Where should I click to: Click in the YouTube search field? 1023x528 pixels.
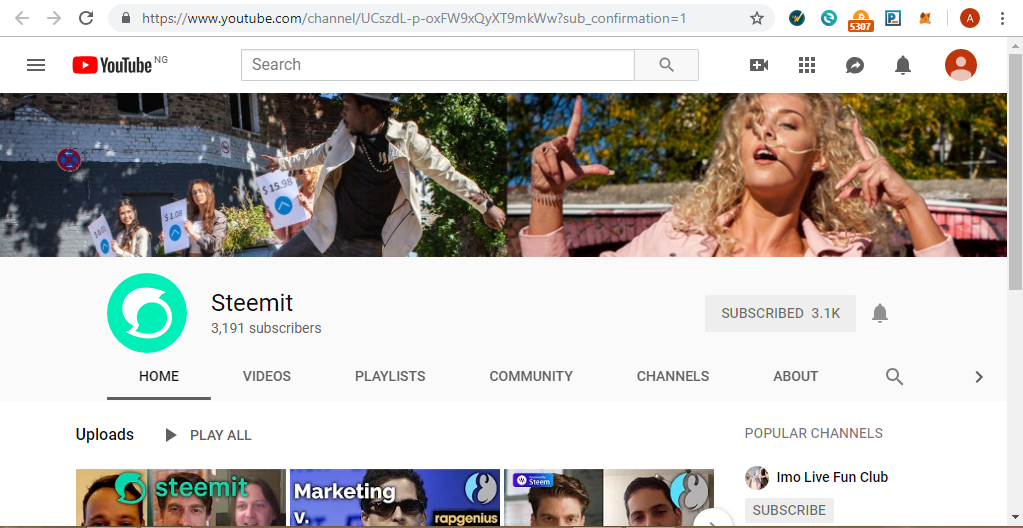(x=438, y=65)
